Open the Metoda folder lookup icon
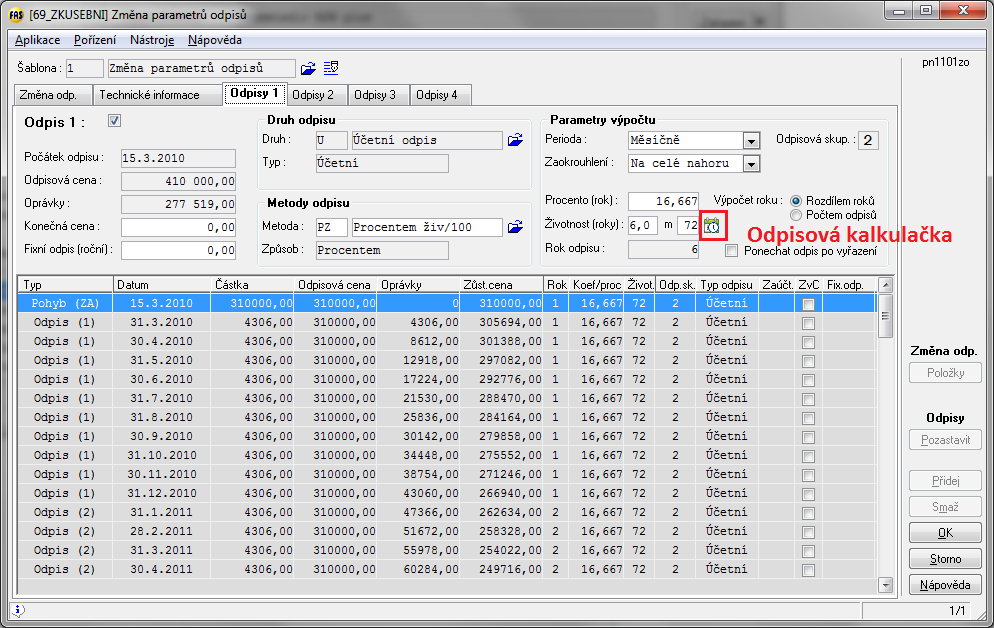Viewport: 994px width, 628px height. [x=515, y=227]
